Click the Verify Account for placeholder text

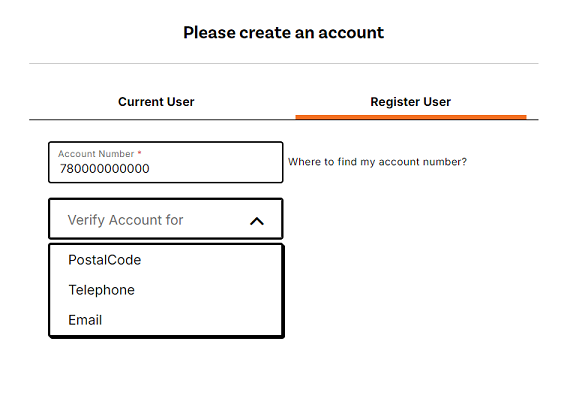coord(125,220)
